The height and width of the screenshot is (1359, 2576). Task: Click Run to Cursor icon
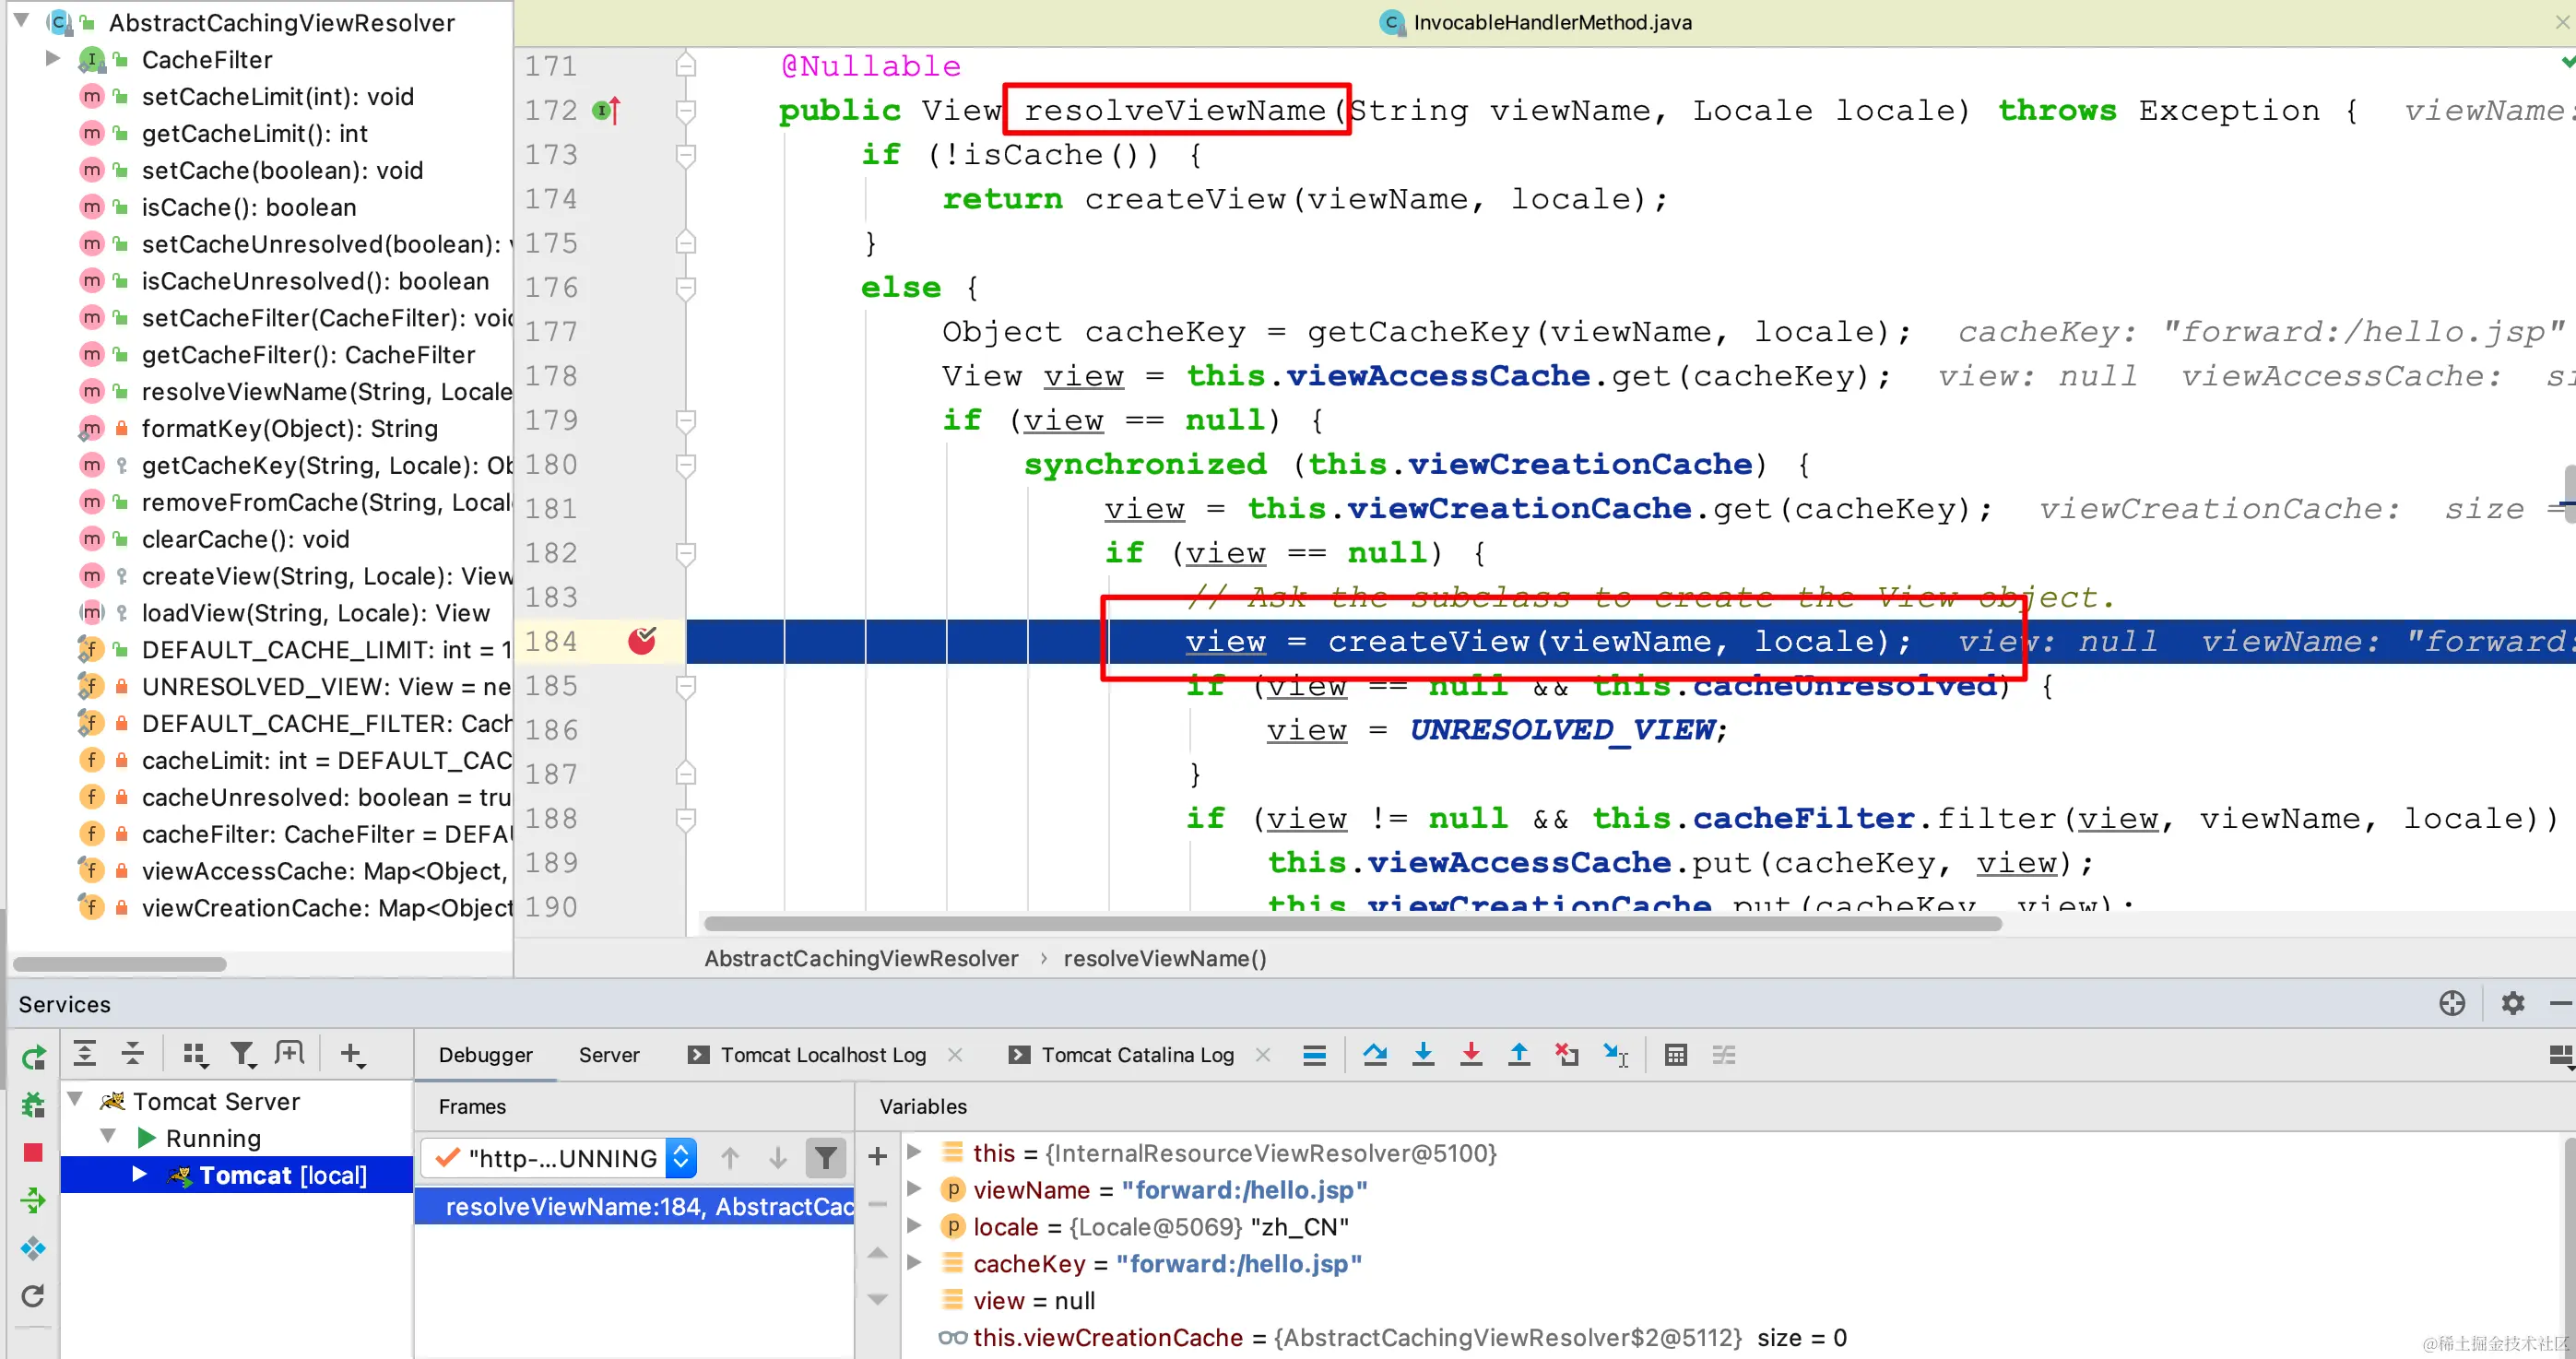coord(1615,1054)
